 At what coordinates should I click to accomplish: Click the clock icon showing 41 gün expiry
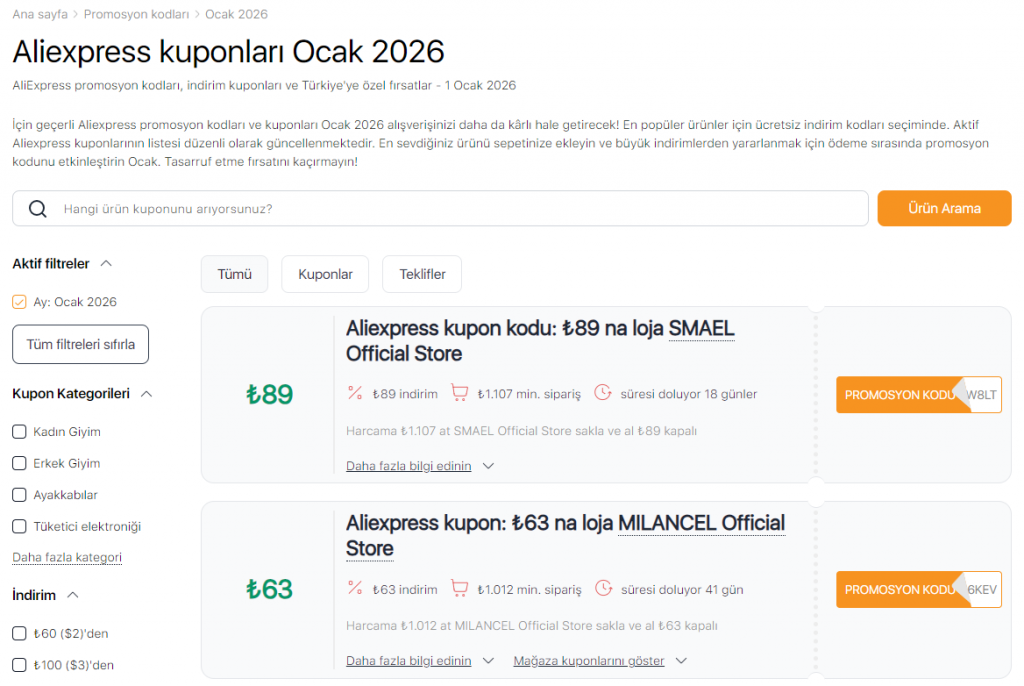(603, 588)
